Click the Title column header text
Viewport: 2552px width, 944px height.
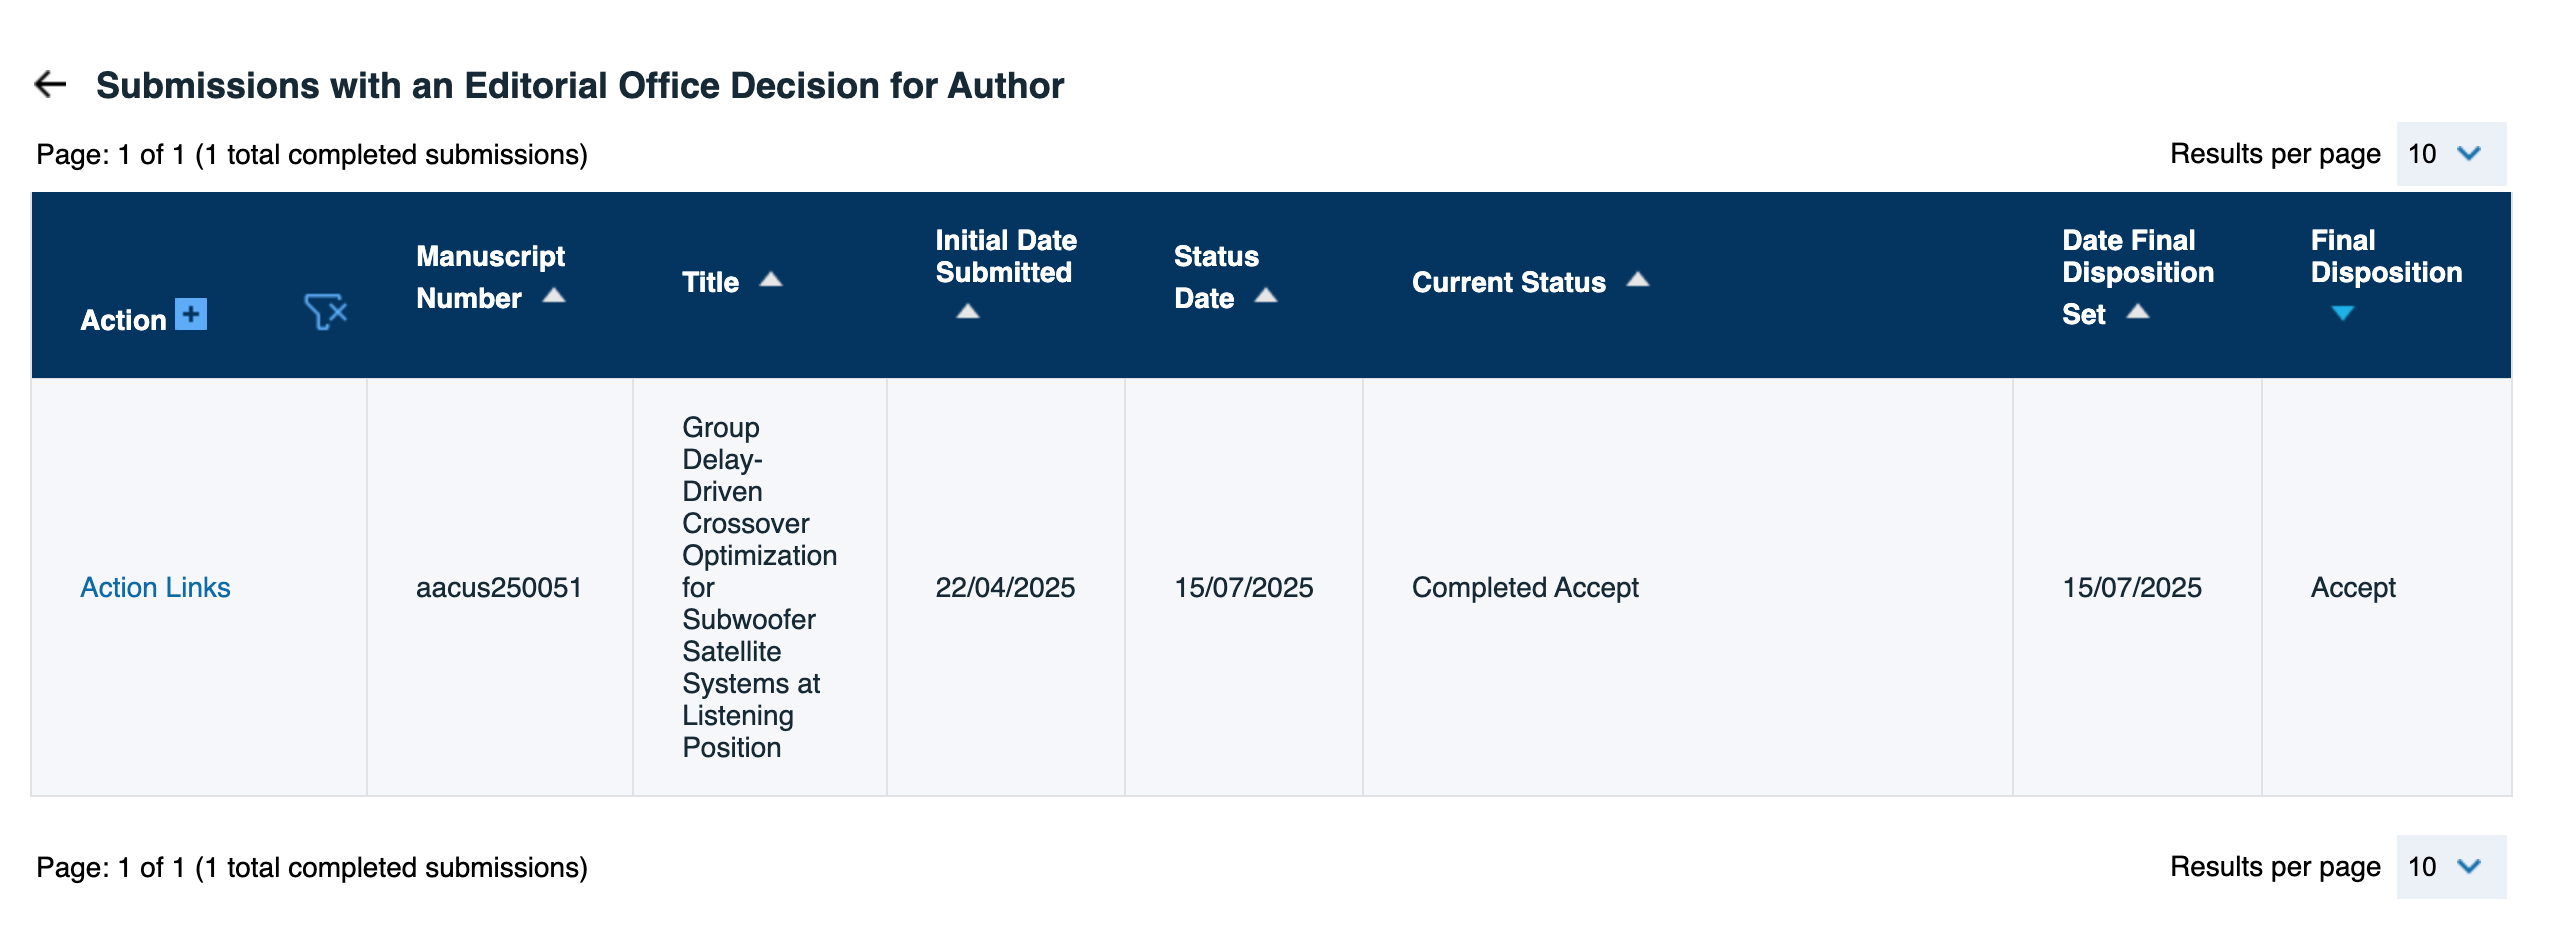click(x=710, y=283)
